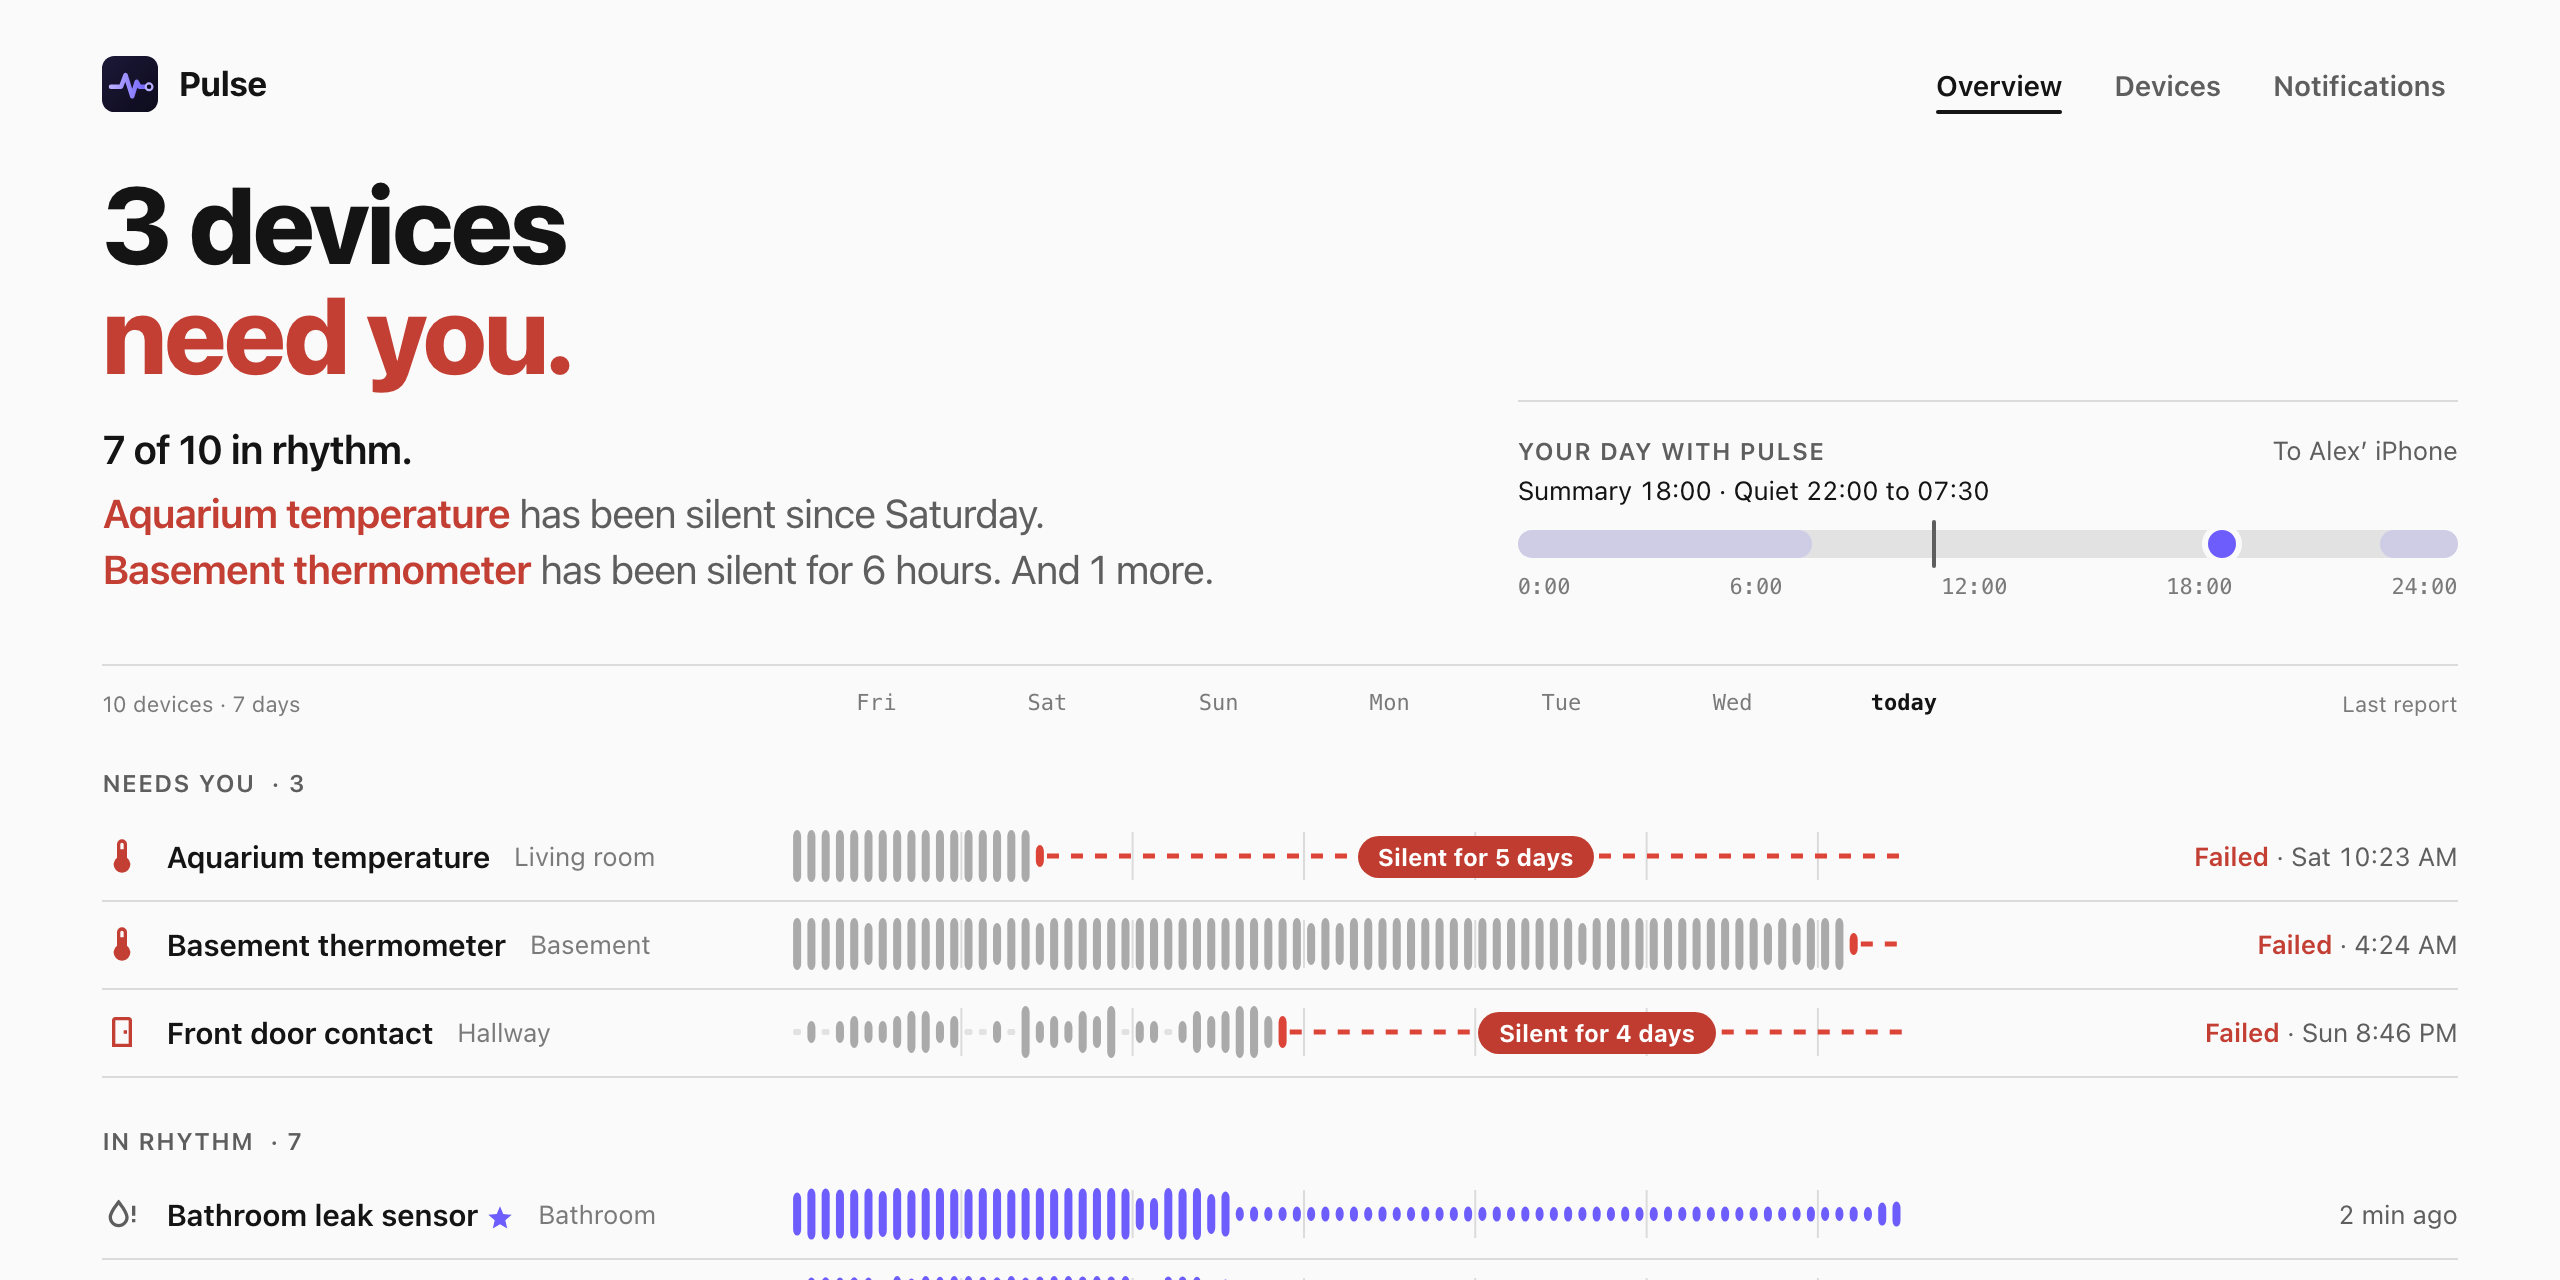Click the 'Mon' column header
This screenshot has height=1280, width=2560.
(1389, 702)
